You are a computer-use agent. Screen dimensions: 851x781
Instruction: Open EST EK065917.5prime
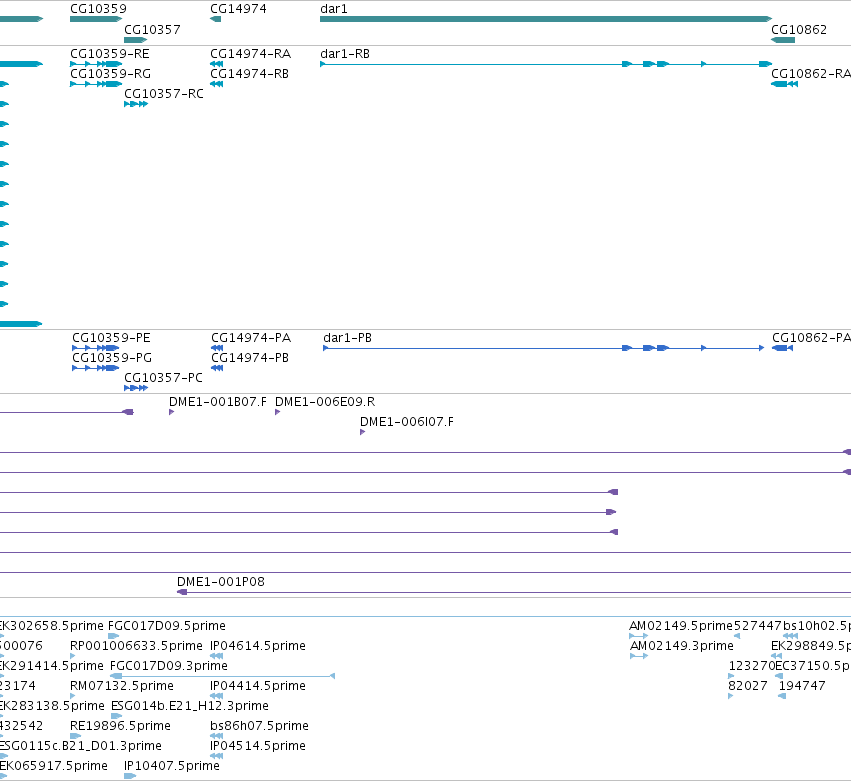pyautogui.click(x=54, y=766)
